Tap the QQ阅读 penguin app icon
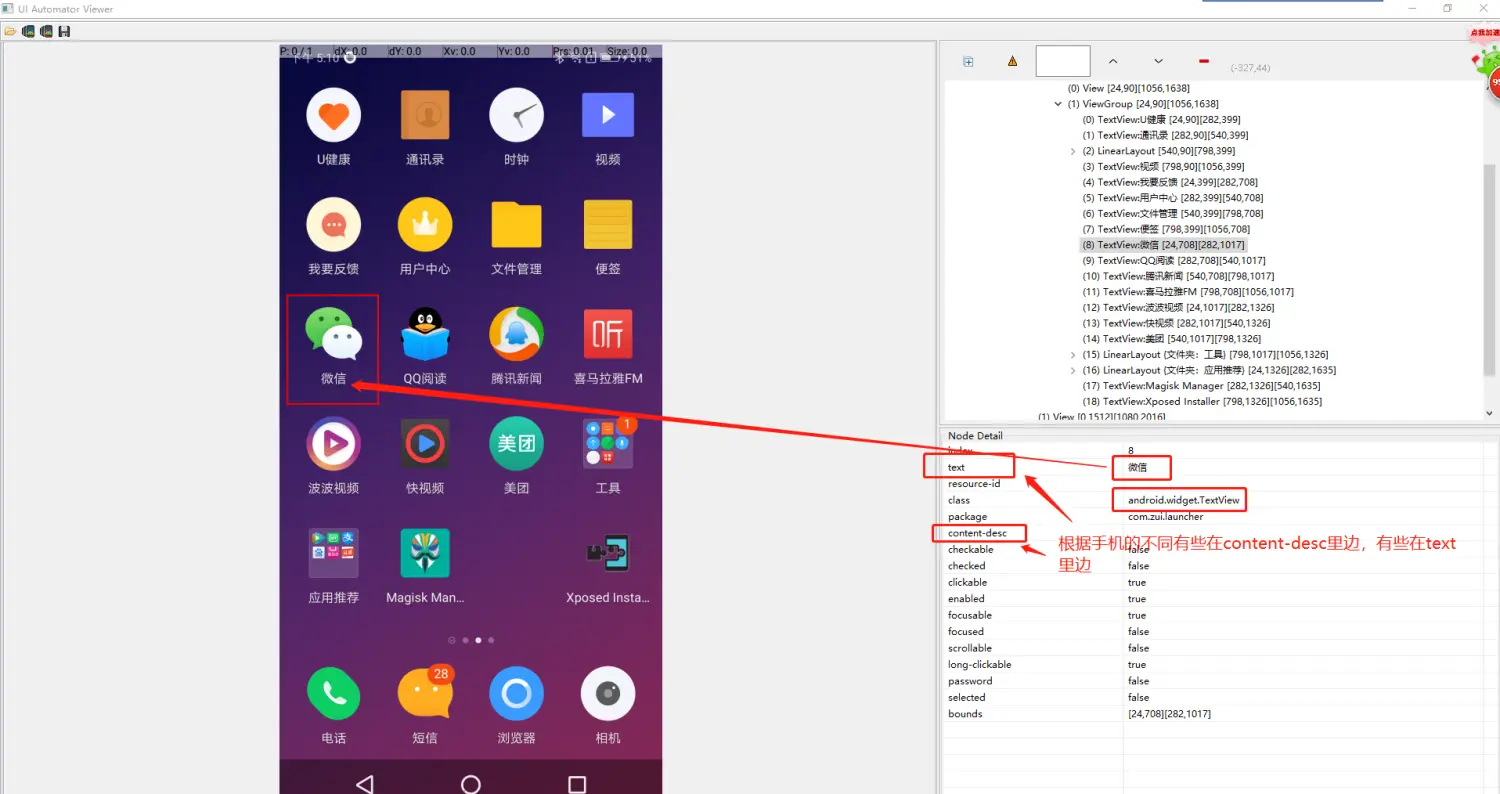This screenshot has width=1500, height=794. (425, 334)
